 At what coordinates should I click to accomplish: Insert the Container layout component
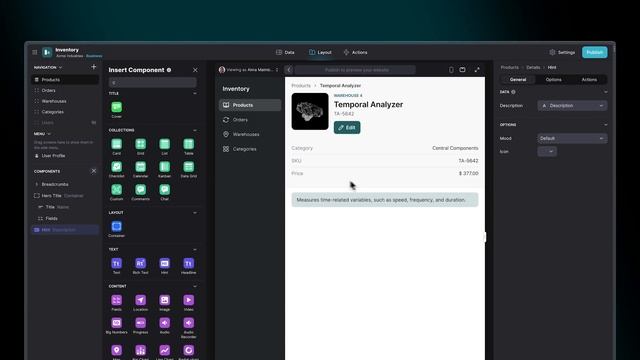[x=116, y=227]
